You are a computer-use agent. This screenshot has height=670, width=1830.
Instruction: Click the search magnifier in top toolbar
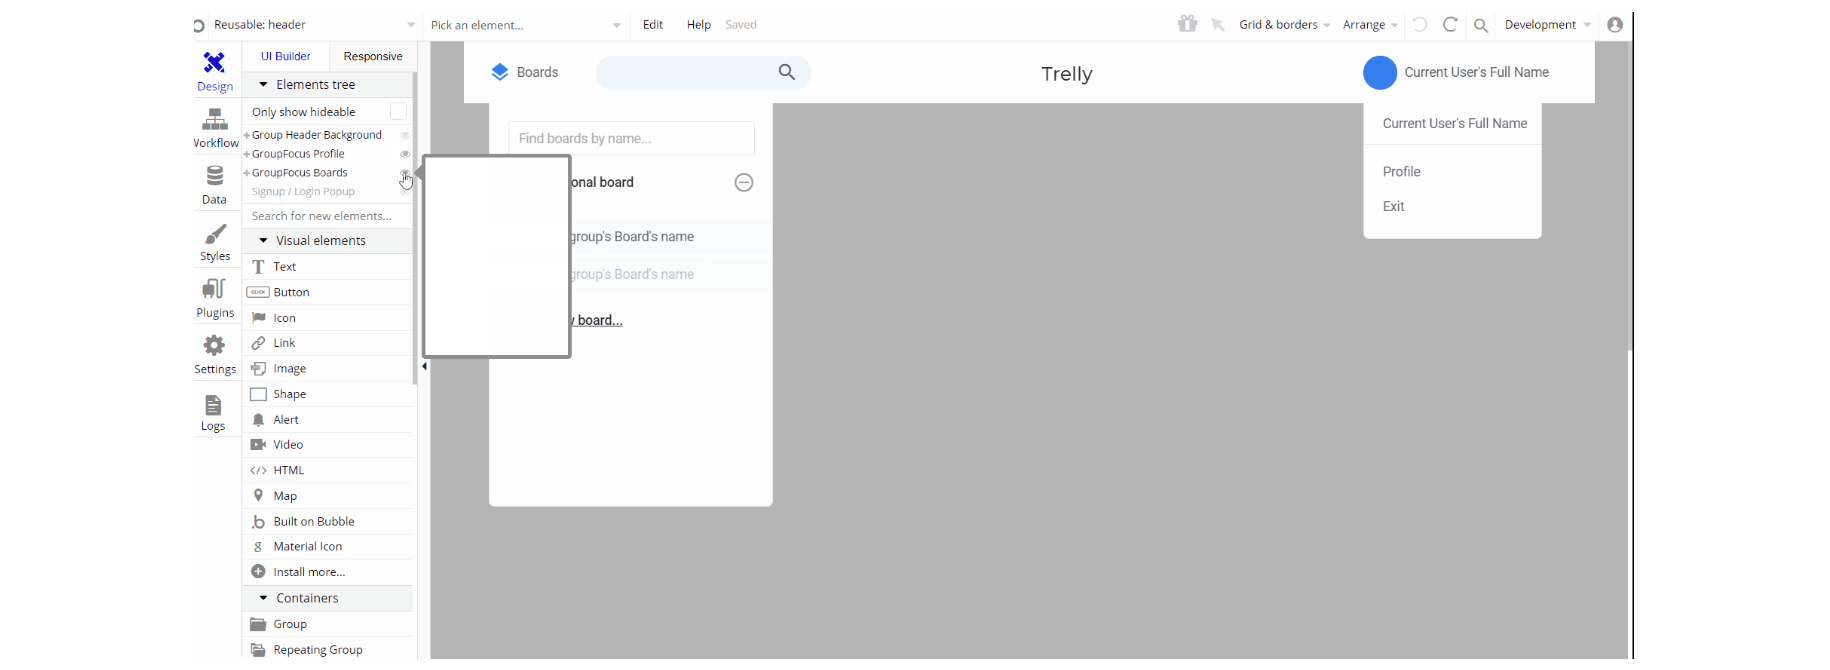click(x=1481, y=25)
